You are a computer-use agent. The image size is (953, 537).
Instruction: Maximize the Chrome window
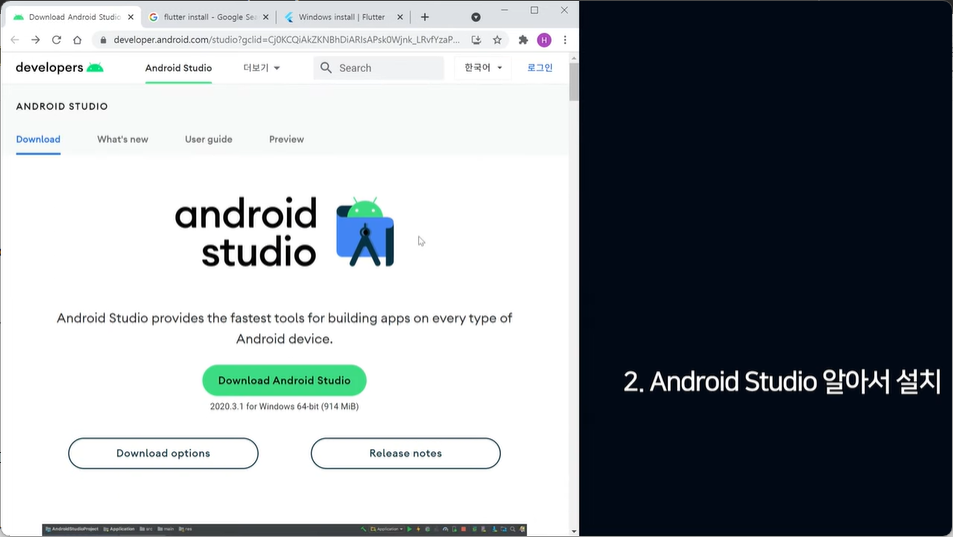pyautogui.click(x=534, y=10)
